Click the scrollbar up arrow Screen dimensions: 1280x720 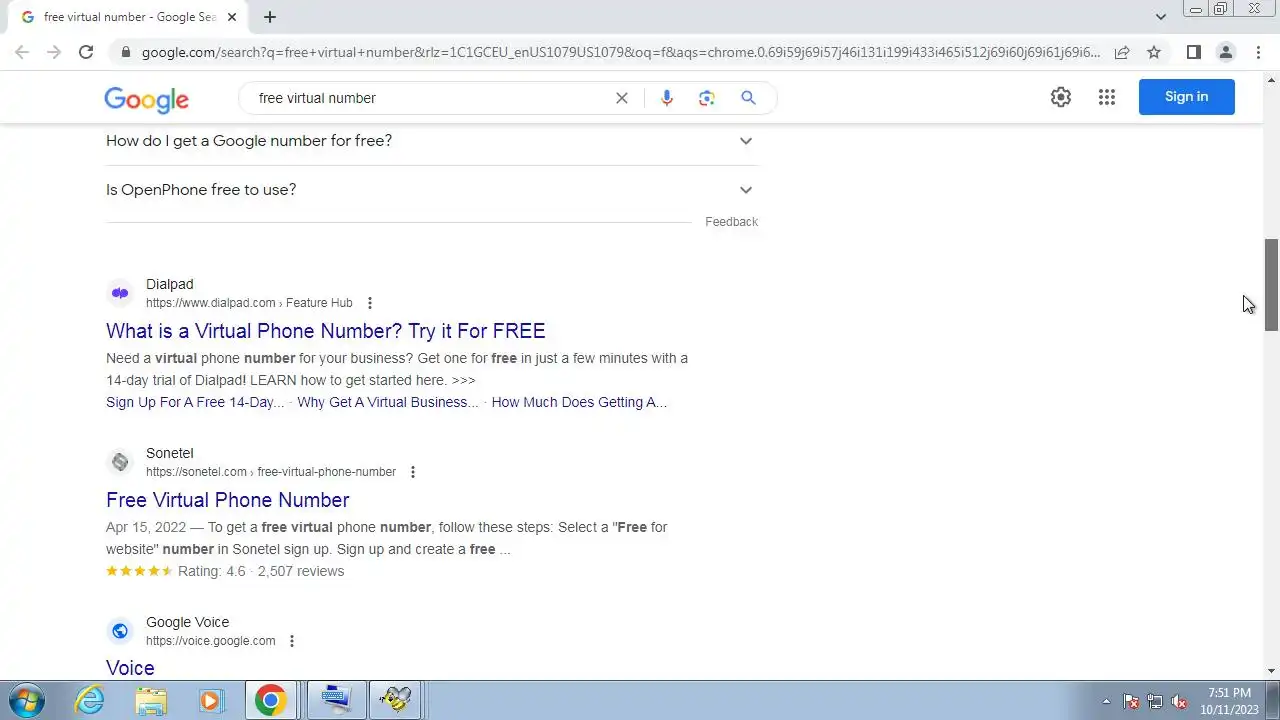tap(1271, 78)
